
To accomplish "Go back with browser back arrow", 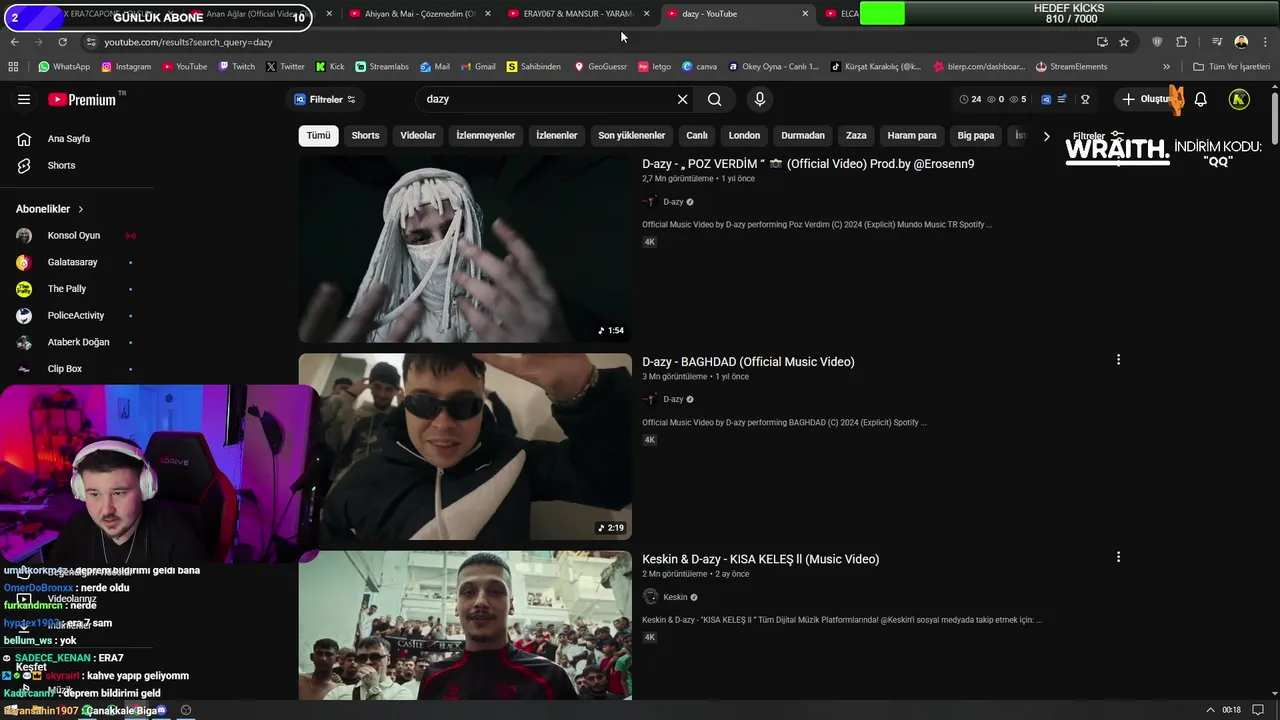I will (x=14, y=42).
